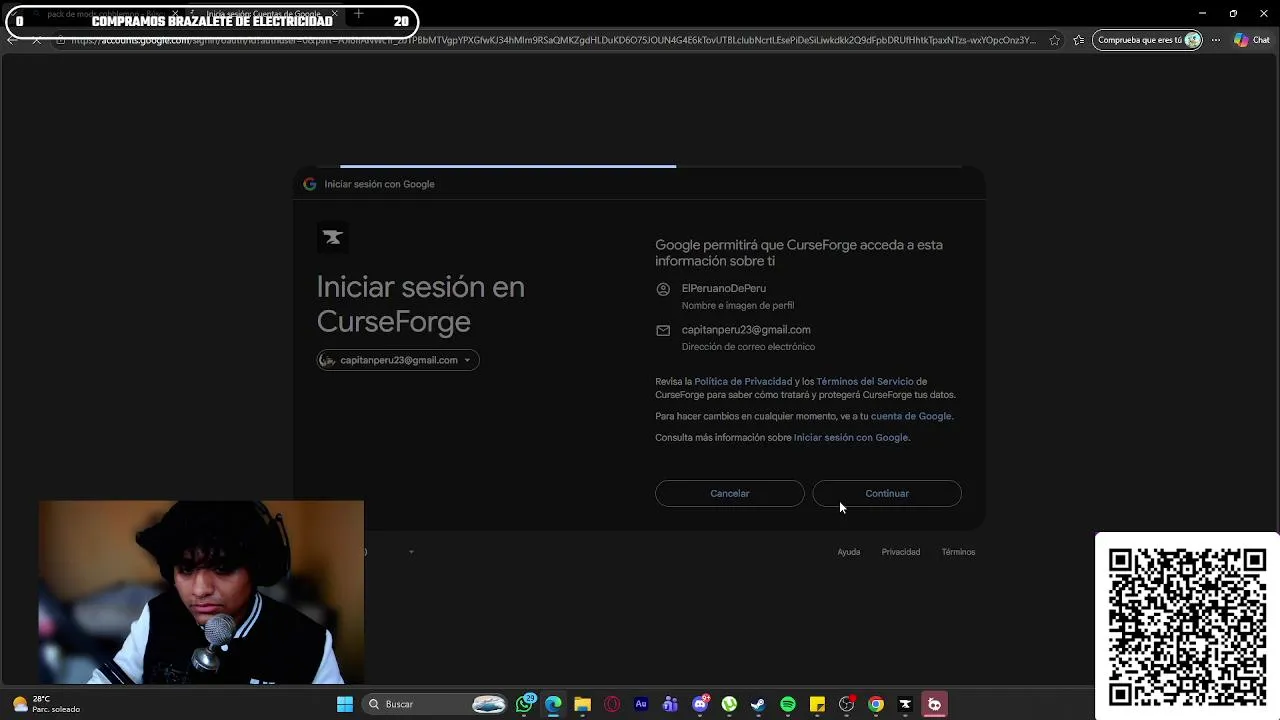
Task: Open File Explorer from the taskbar
Action: pyautogui.click(x=582, y=704)
